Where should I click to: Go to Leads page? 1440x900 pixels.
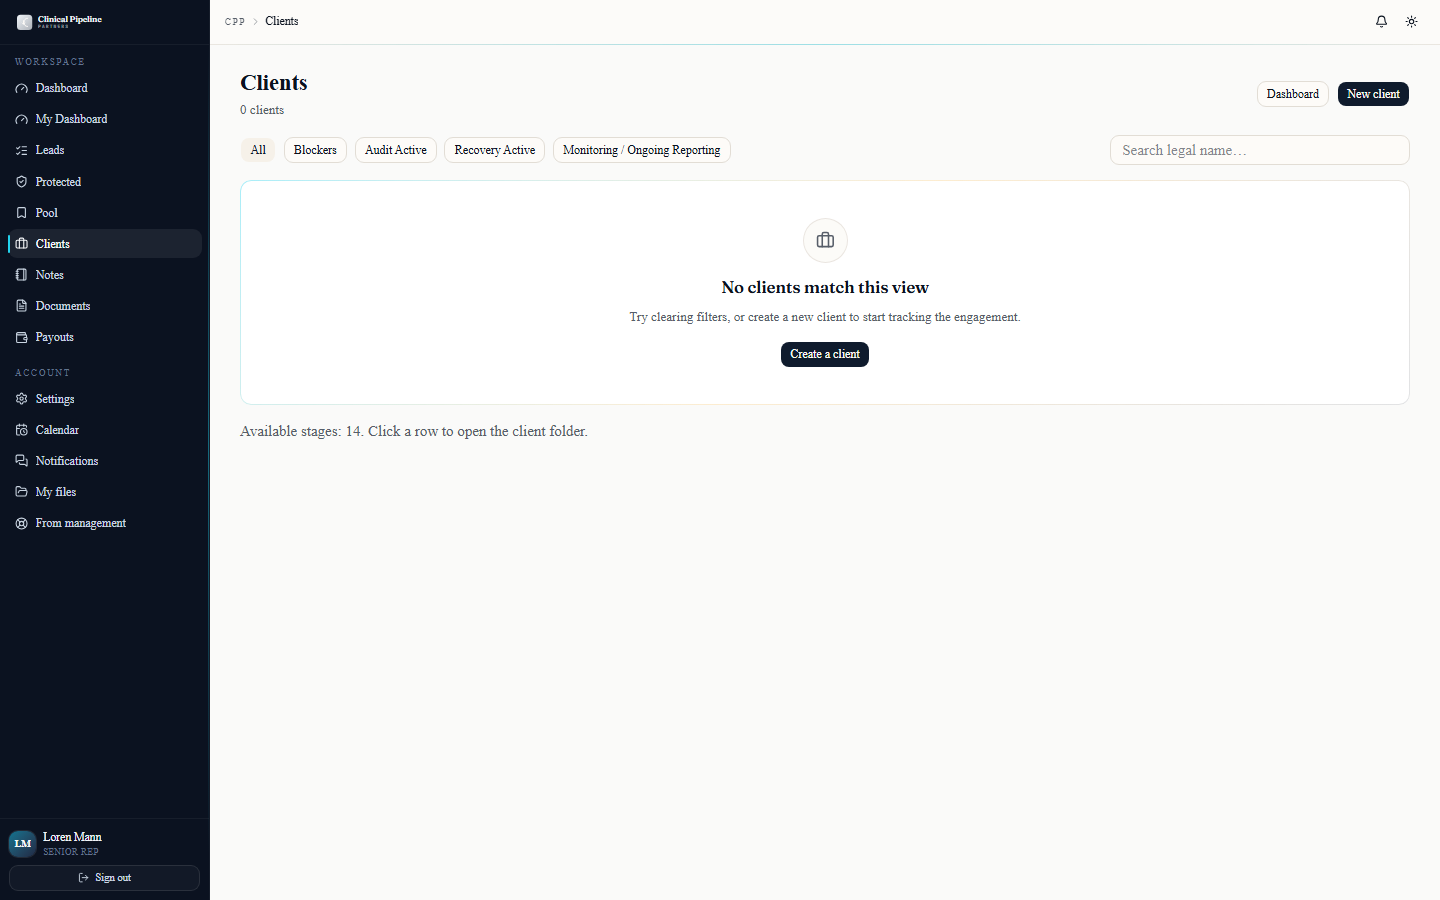tap(104, 150)
